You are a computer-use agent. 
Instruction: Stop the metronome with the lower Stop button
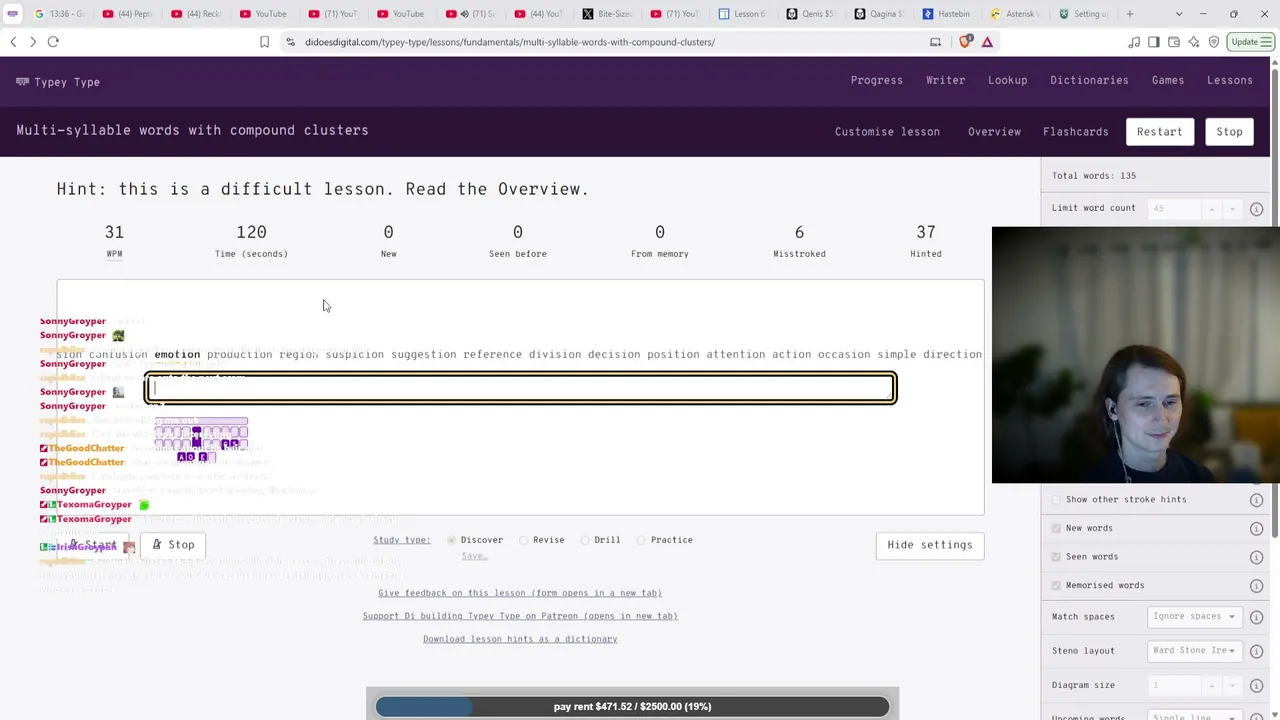pos(173,545)
